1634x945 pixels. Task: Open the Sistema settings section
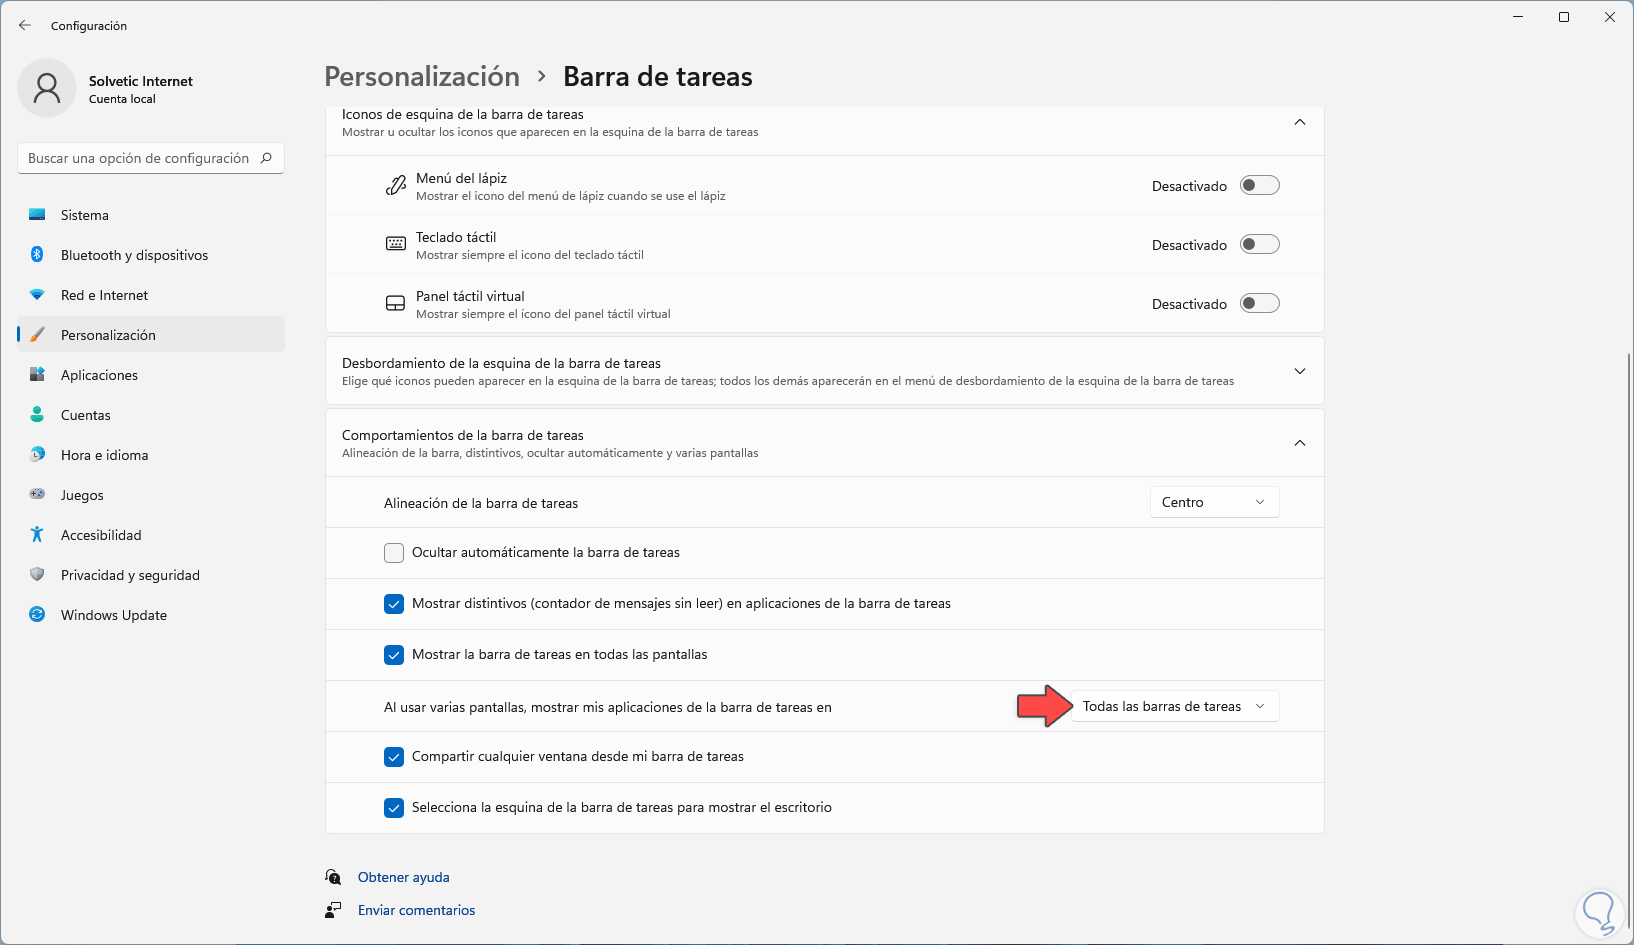85,215
